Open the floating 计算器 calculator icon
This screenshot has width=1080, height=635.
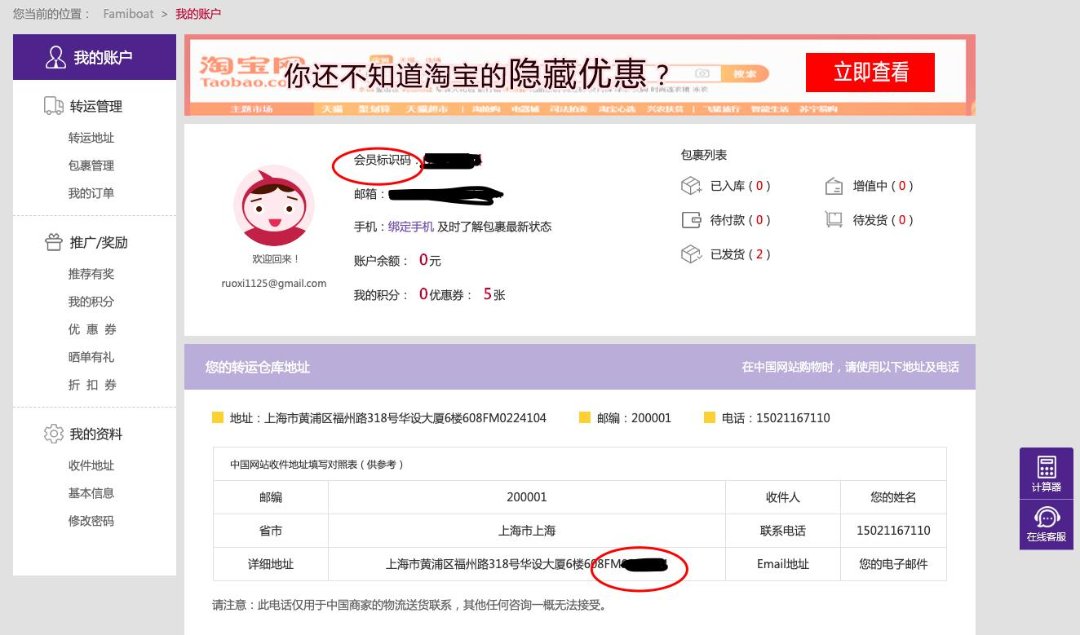tap(1046, 466)
